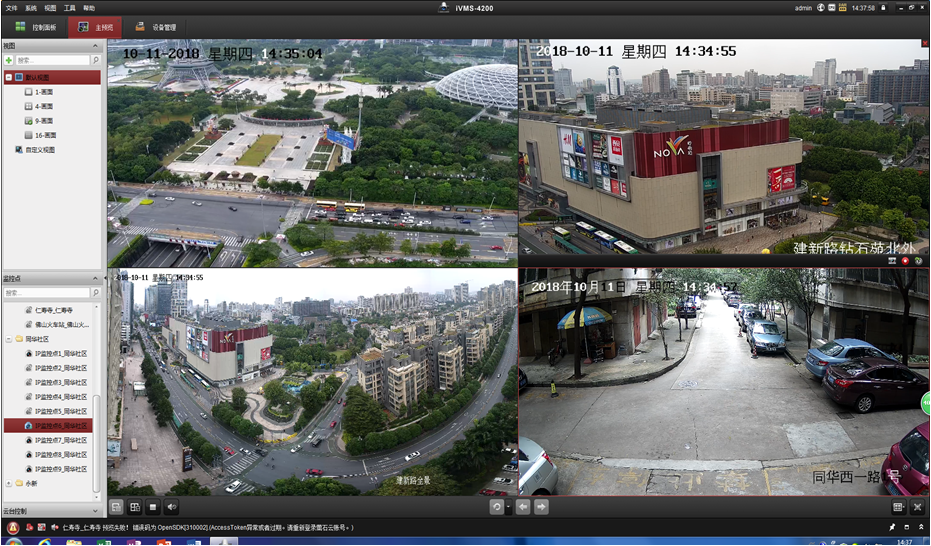Expand the 永新 folder

(9, 484)
